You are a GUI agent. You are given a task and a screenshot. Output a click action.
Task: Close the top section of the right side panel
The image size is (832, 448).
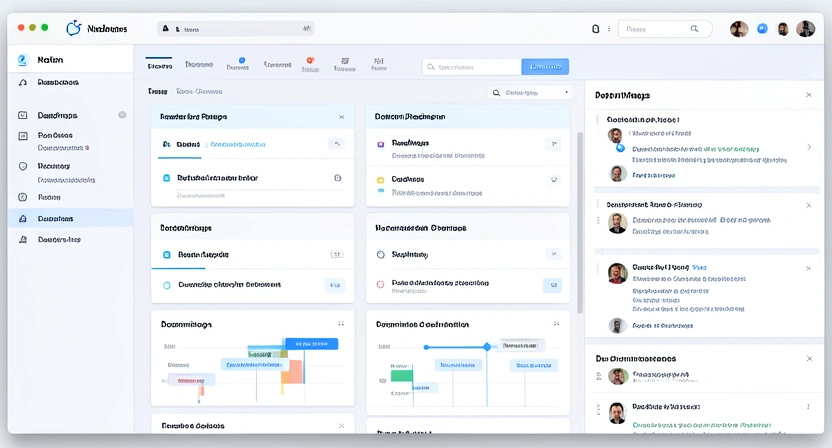(809, 96)
